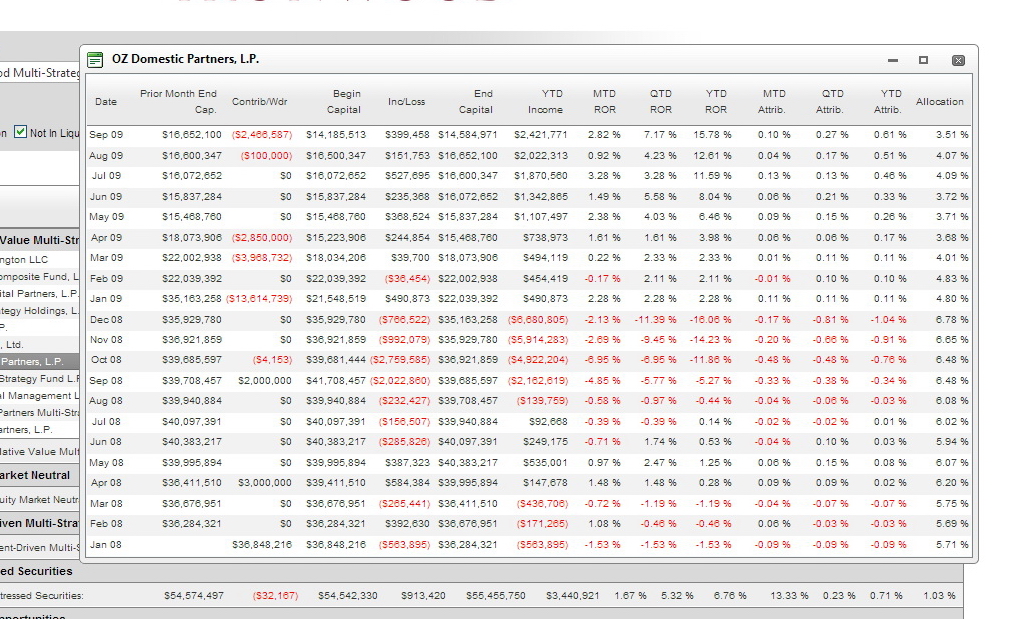
Task: Click the tressed Securities summary row label
Action: [x=42, y=596]
